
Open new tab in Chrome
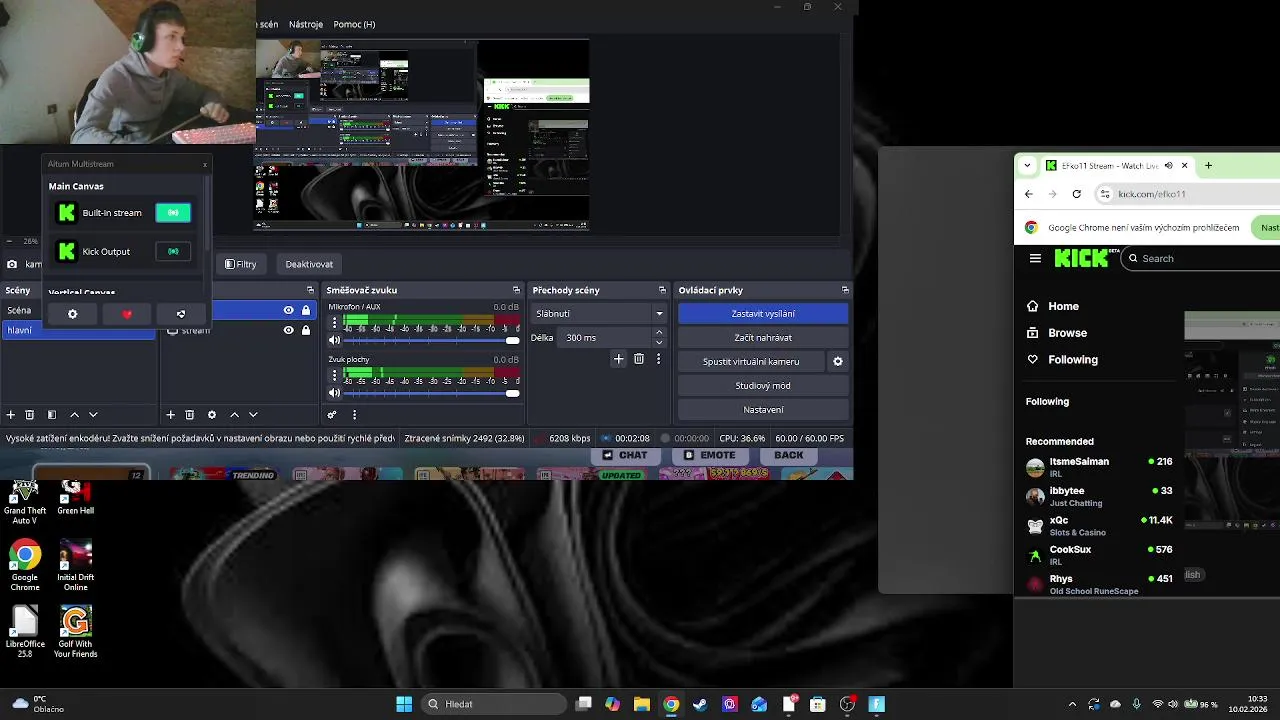pos(1208,166)
